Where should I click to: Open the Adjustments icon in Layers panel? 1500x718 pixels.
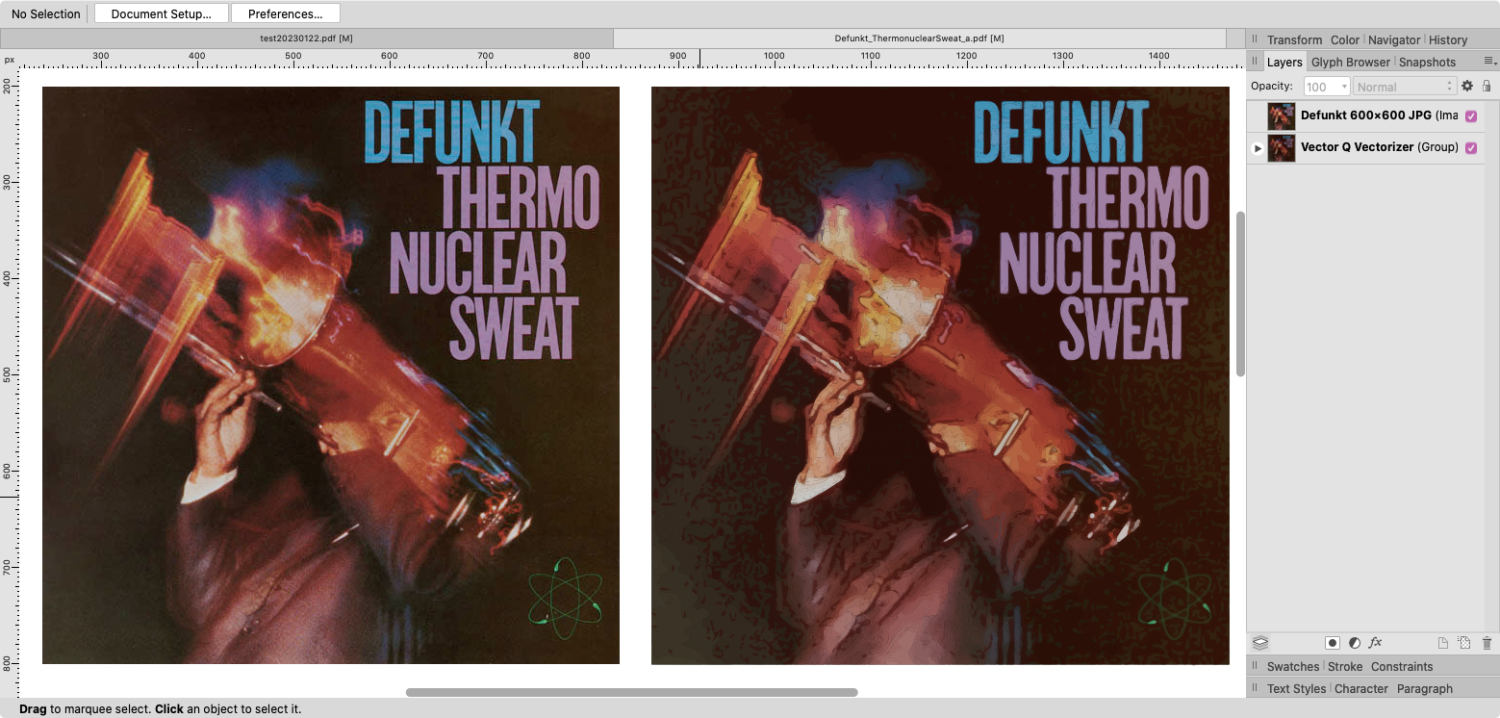pos(1355,643)
